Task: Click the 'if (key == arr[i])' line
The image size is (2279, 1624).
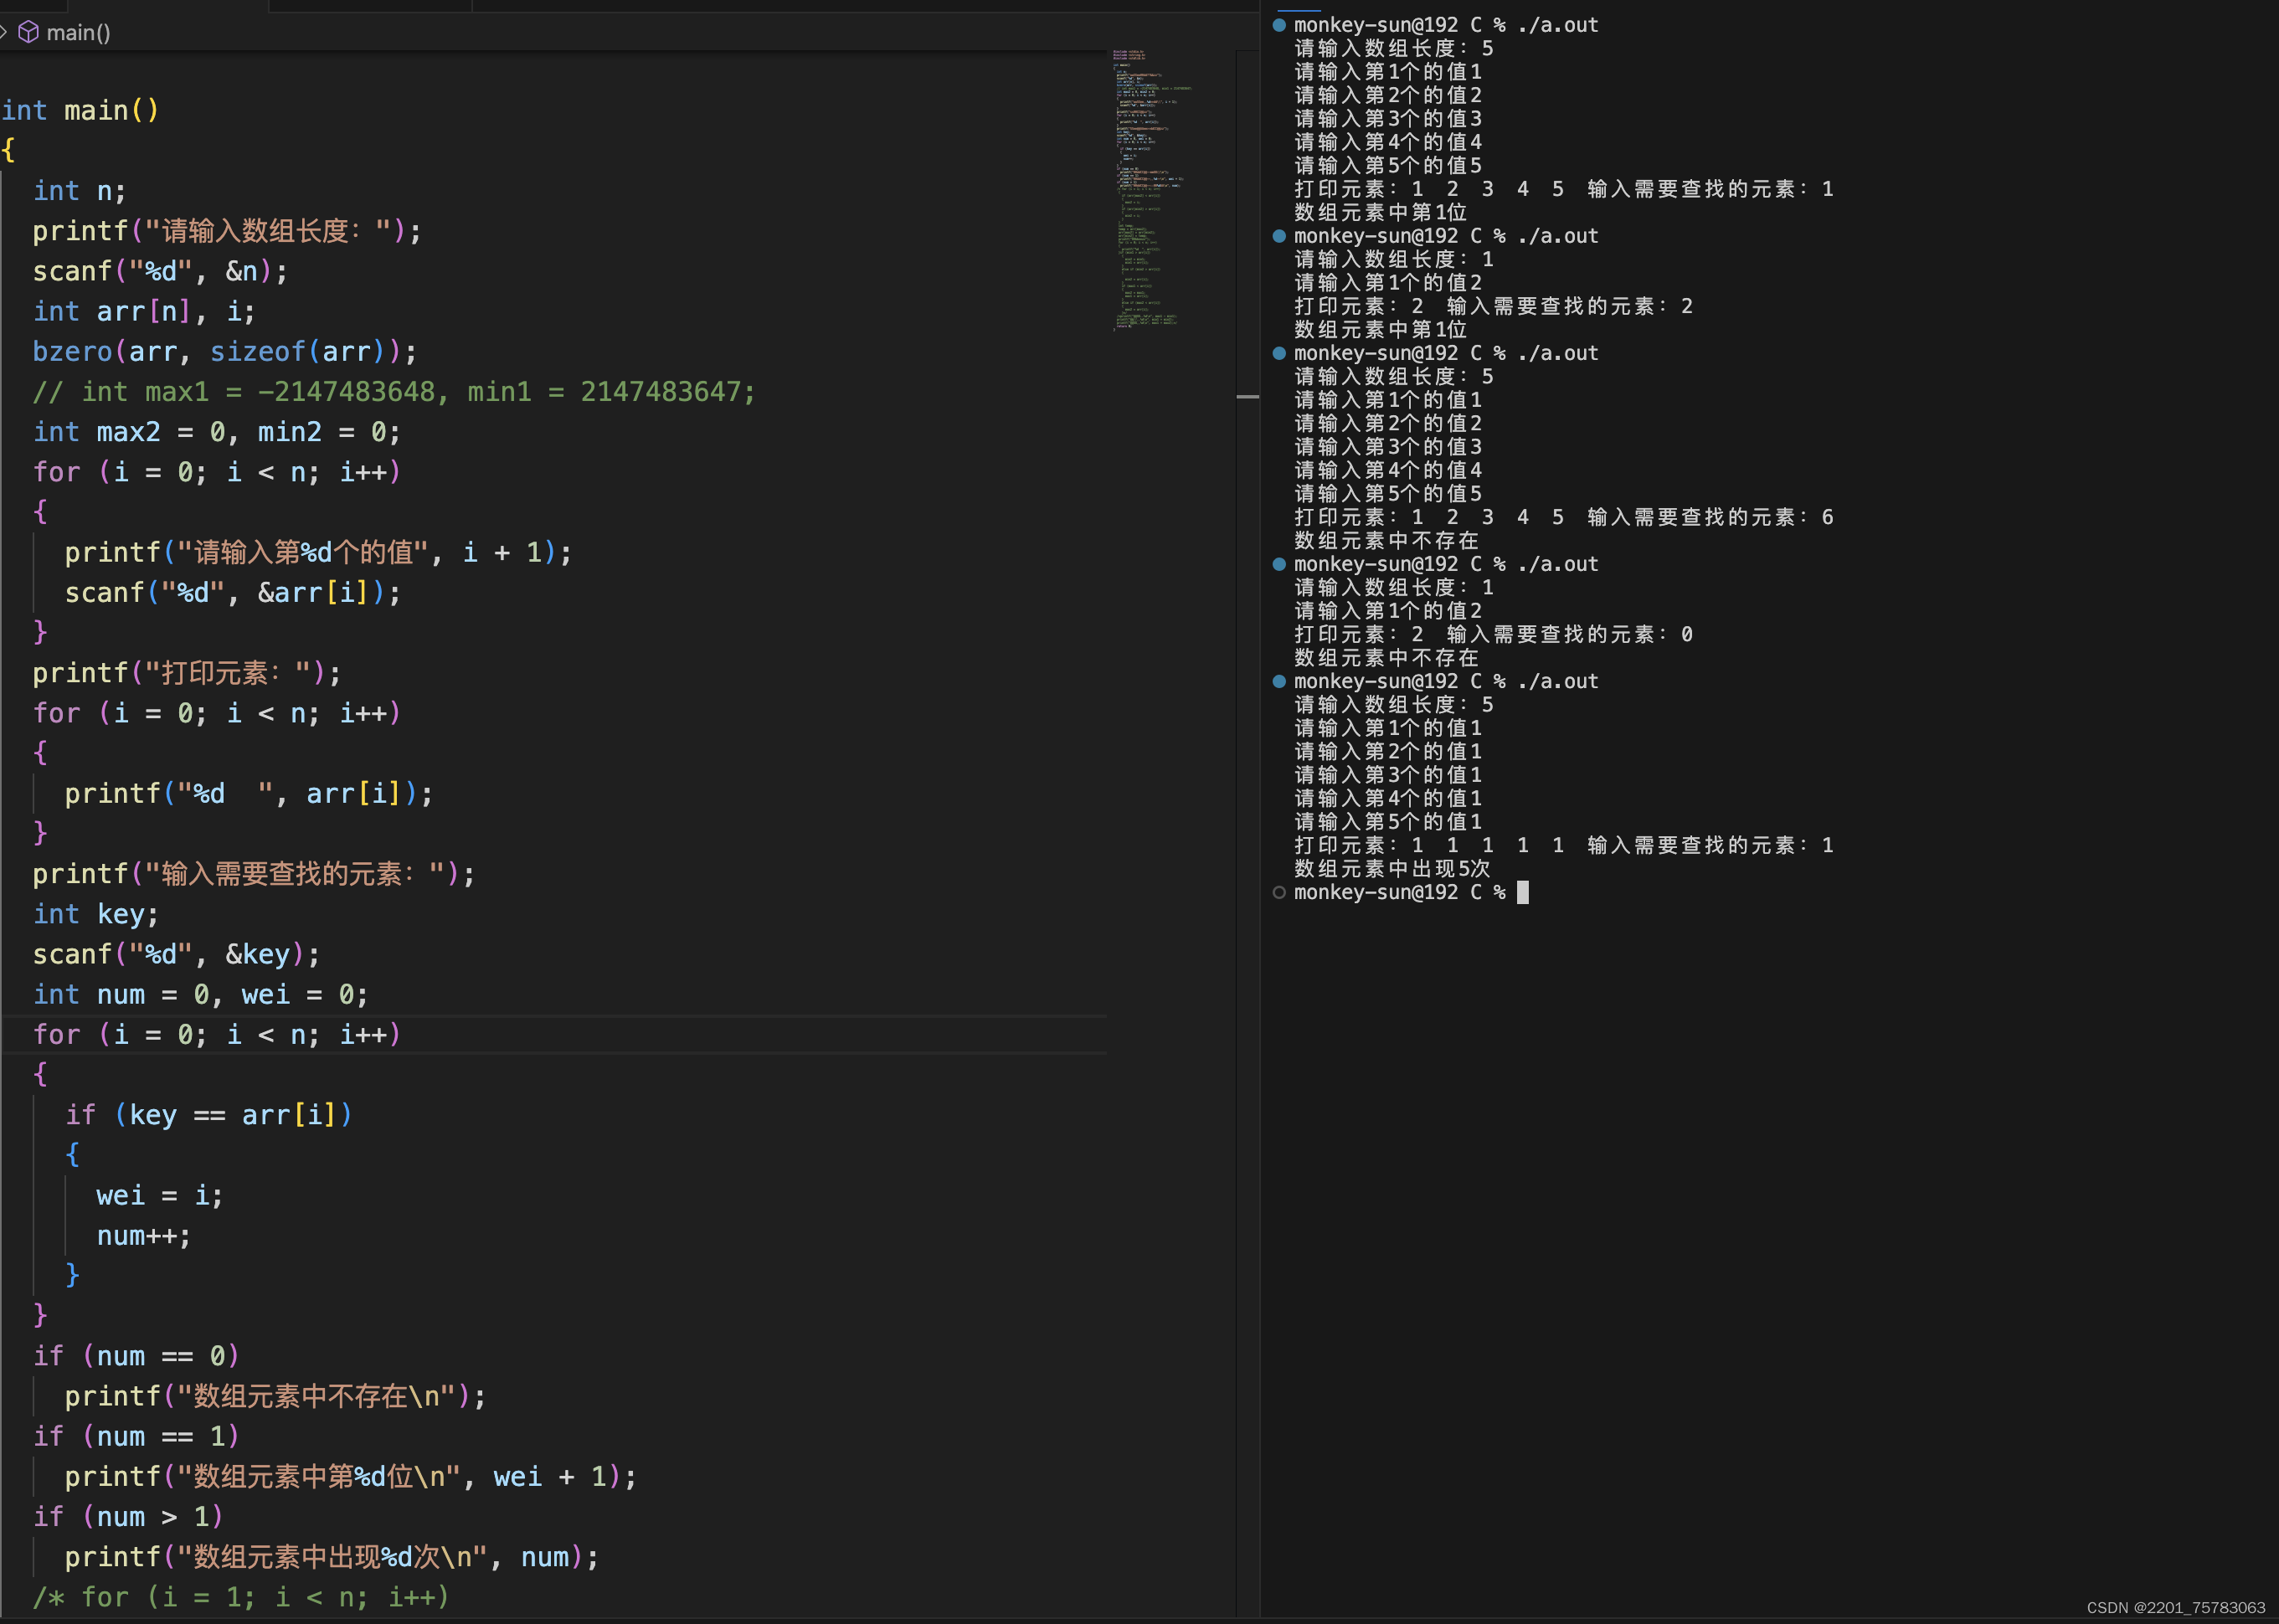Action: click(208, 1114)
